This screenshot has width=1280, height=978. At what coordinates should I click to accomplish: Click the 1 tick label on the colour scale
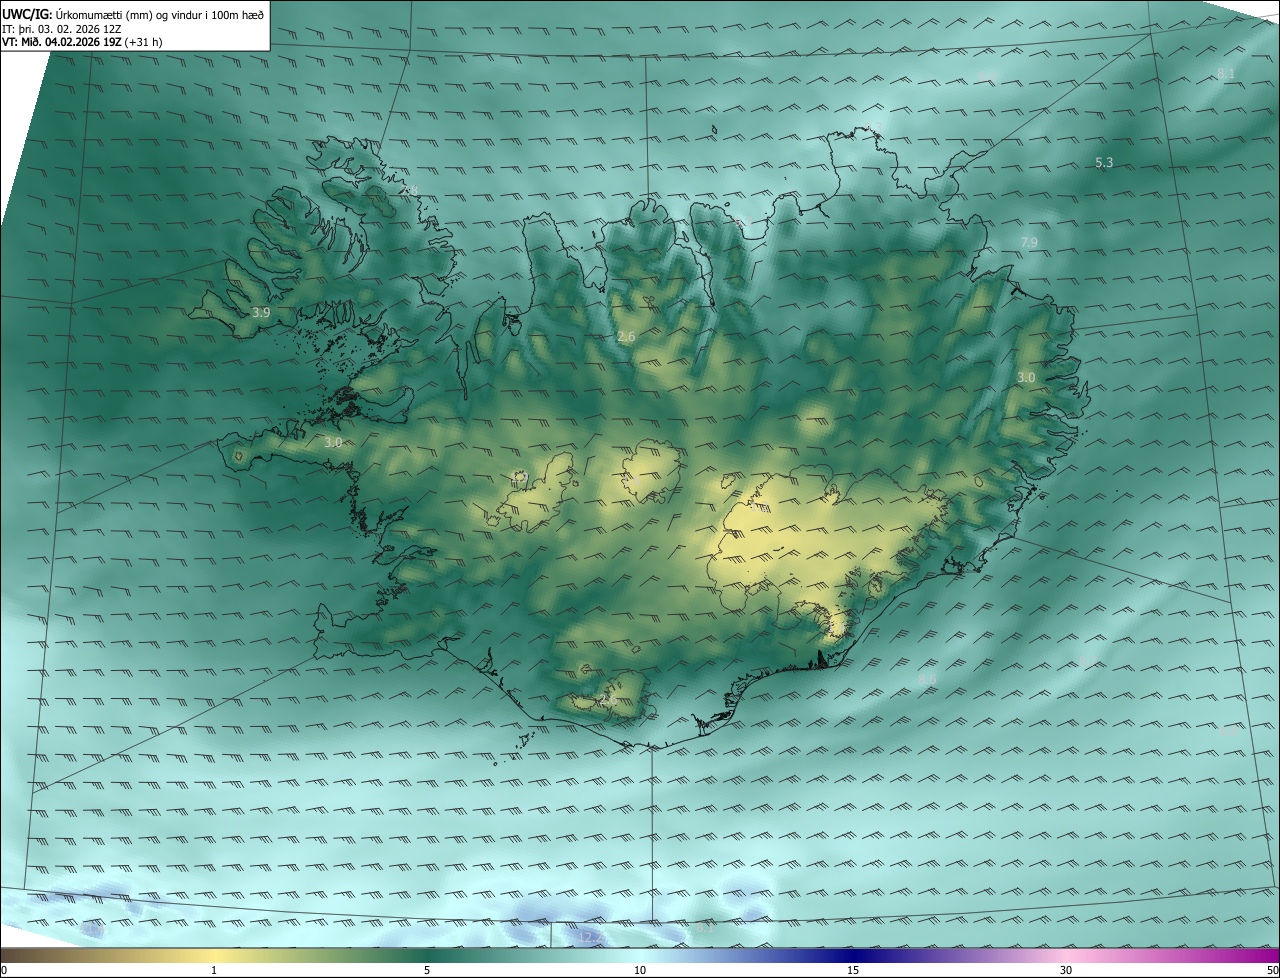214,970
